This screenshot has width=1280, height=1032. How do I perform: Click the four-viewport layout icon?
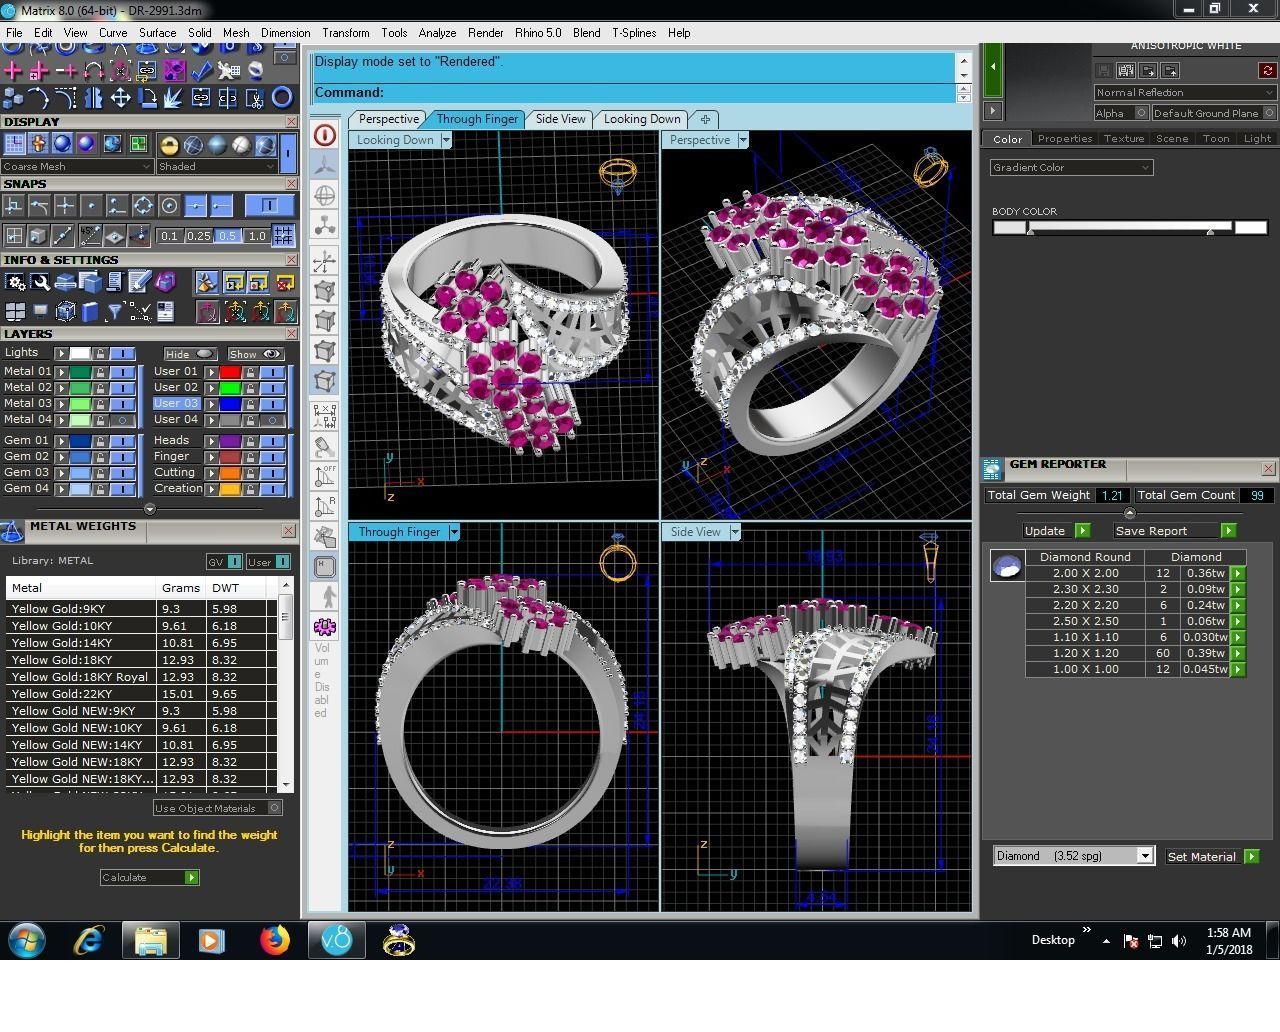point(14,311)
